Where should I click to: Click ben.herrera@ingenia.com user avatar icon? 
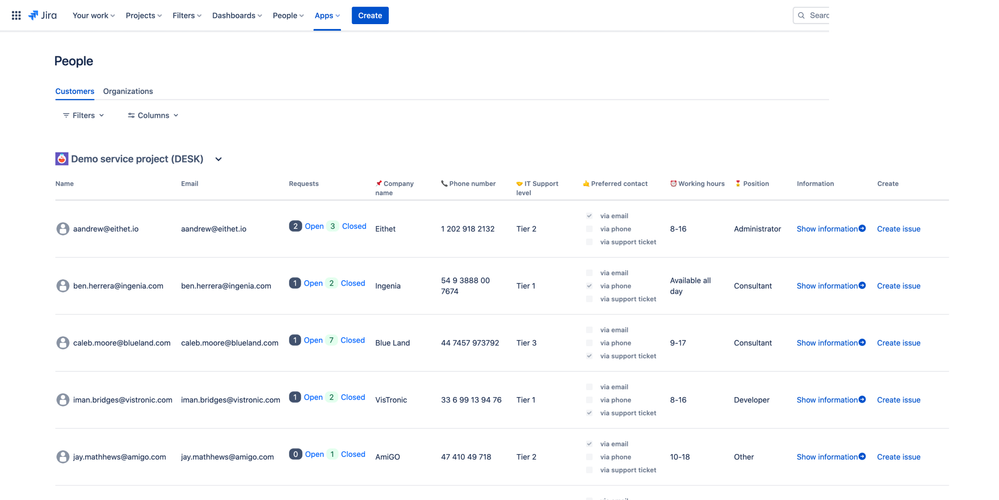(x=62, y=286)
